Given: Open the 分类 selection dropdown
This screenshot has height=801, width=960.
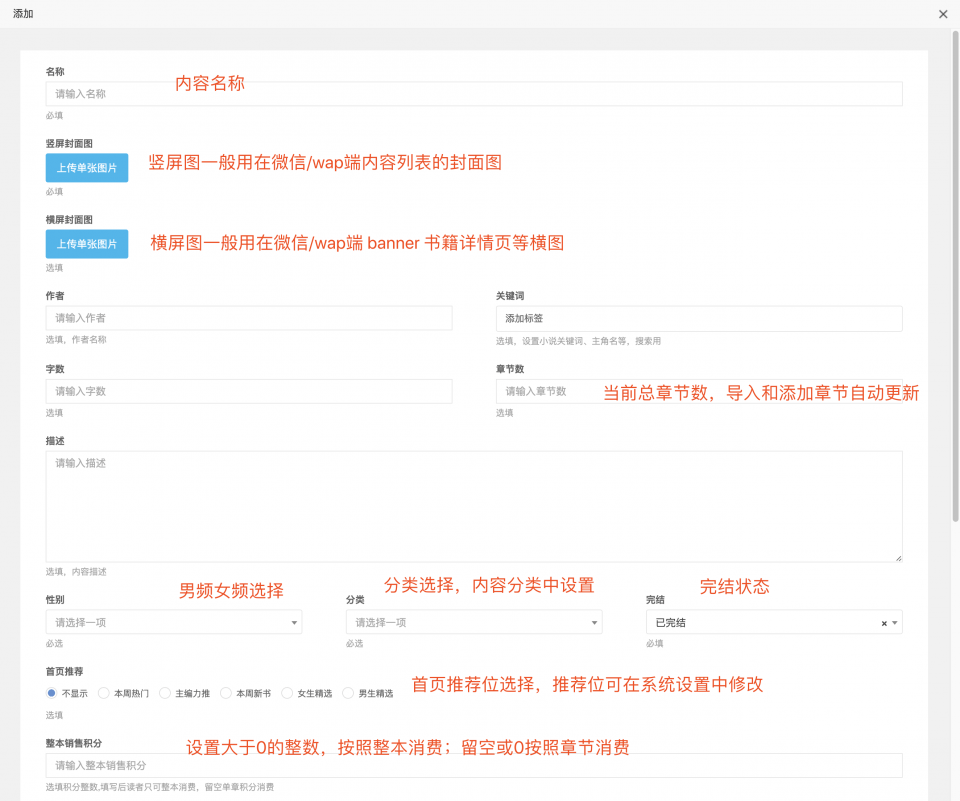Looking at the screenshot, I should (x=473, y=622).
